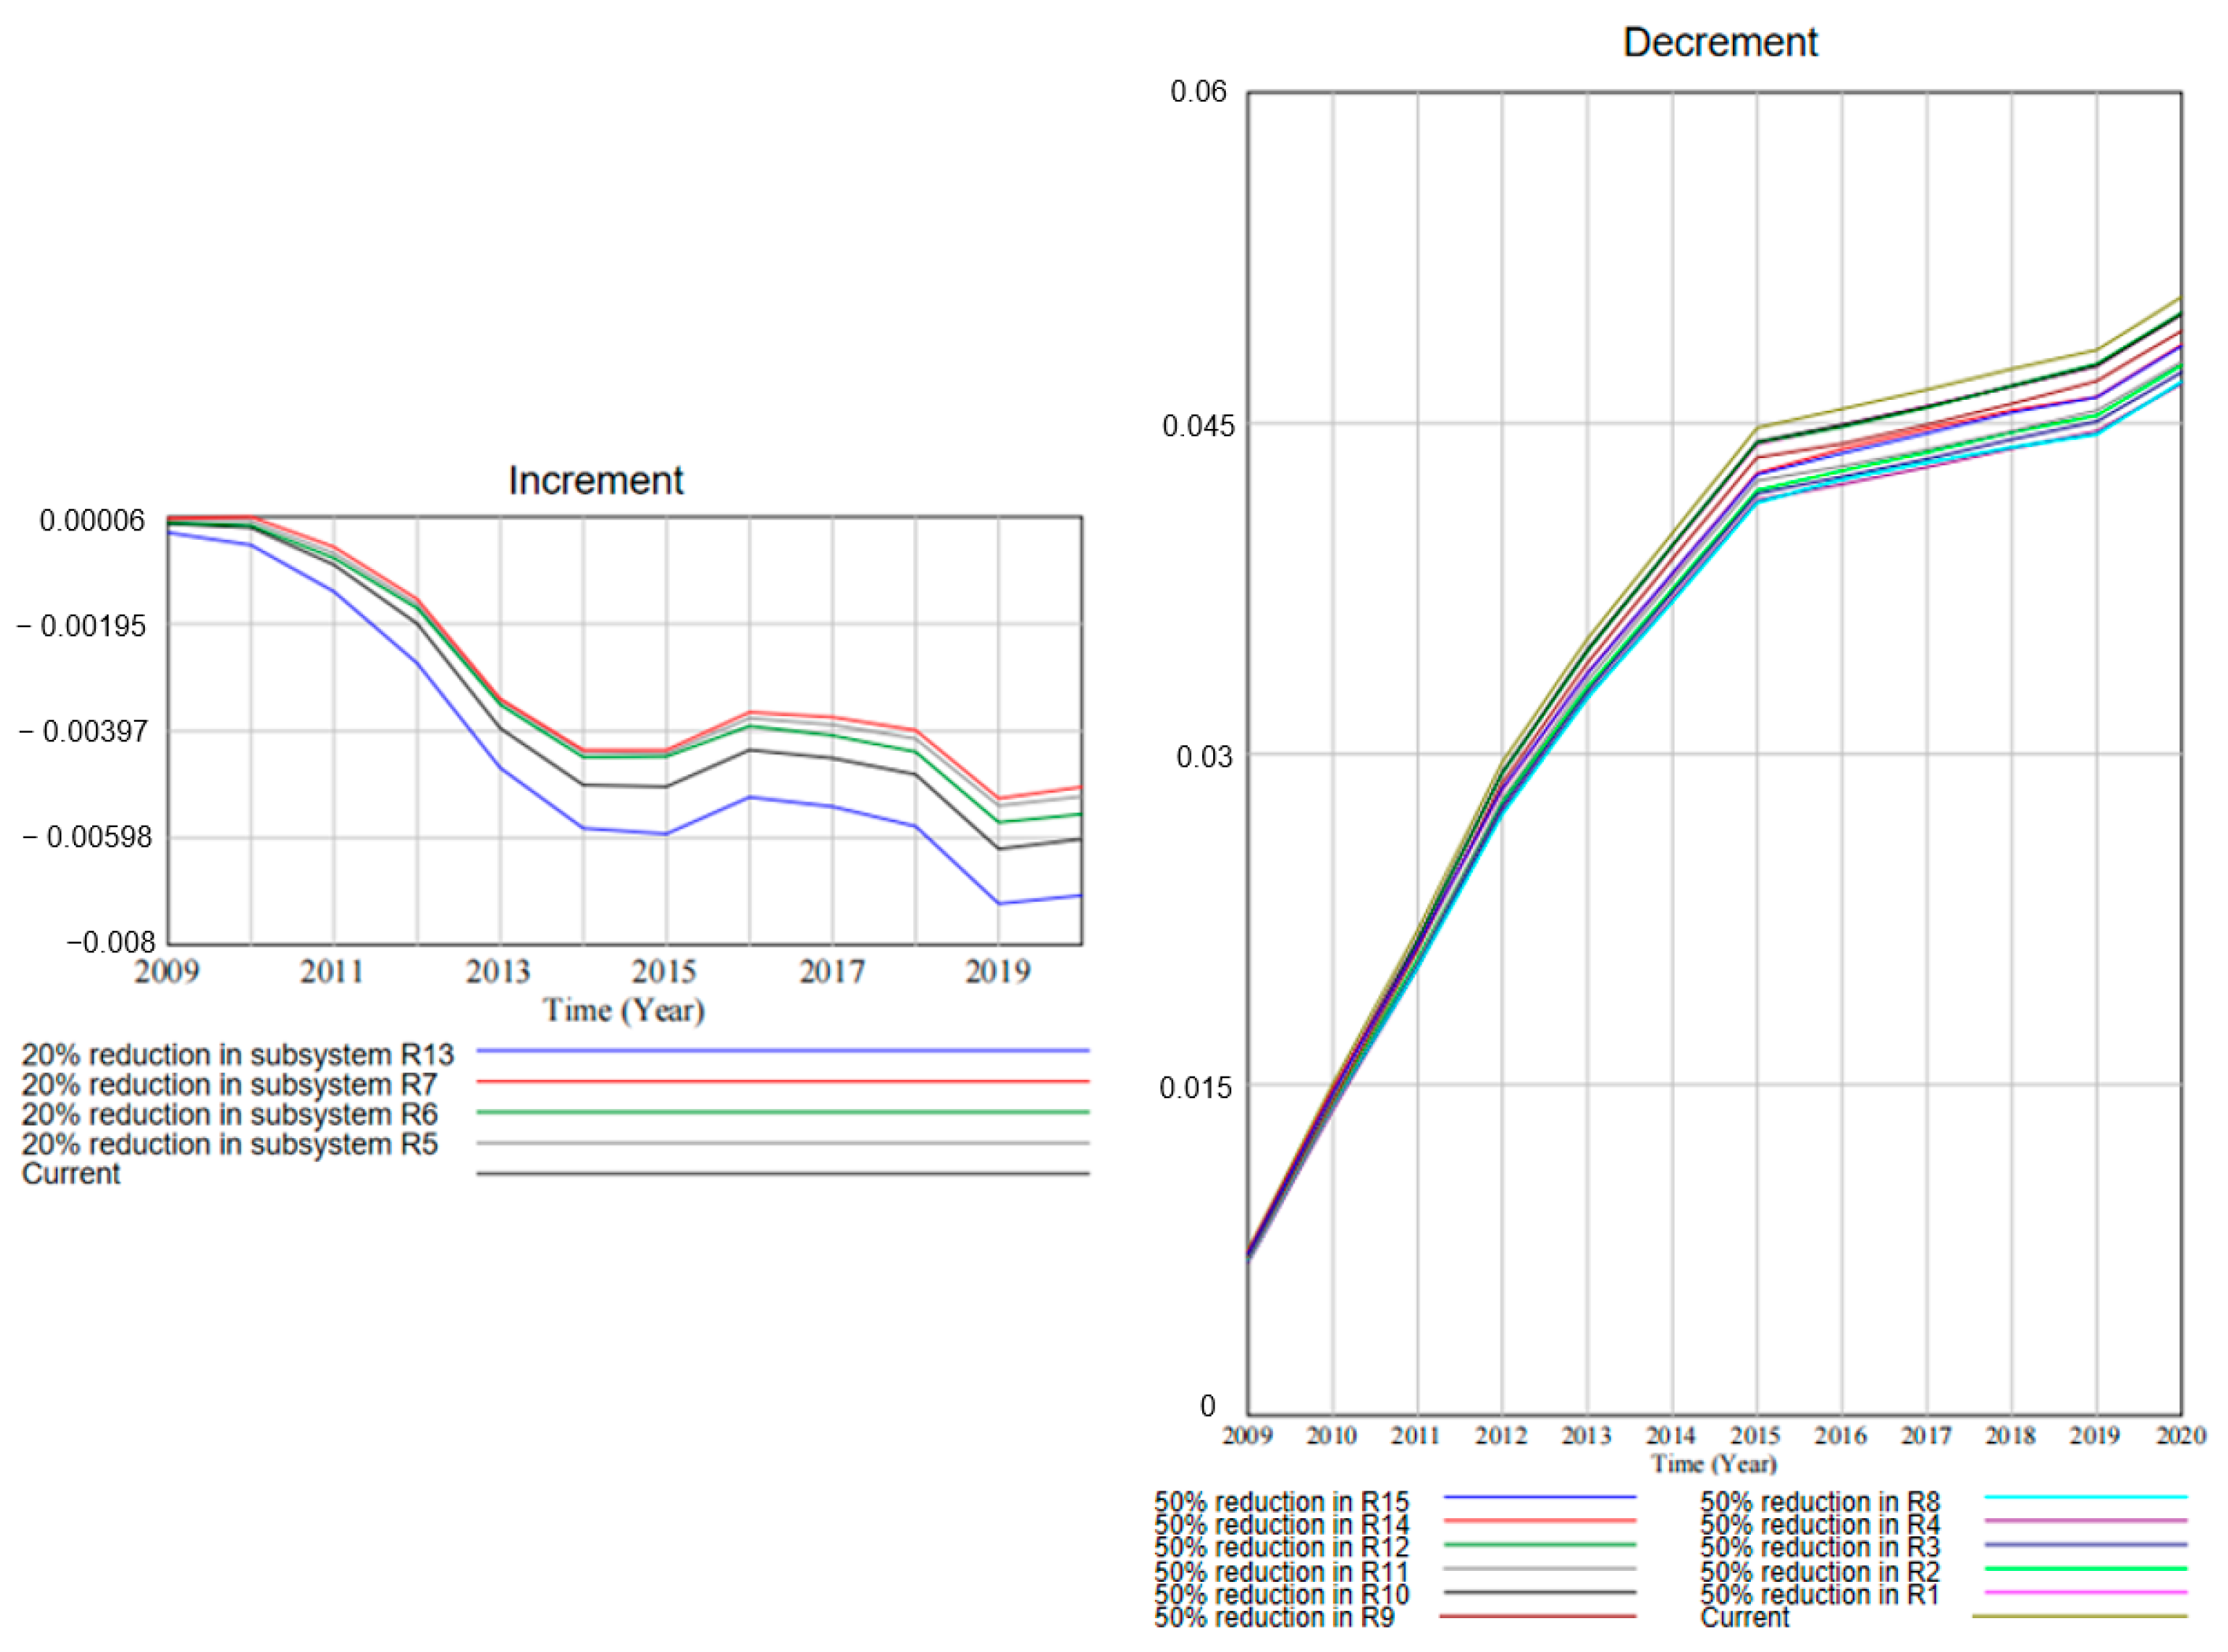Click the red R7 subsystem legend line
This screenshot has height=1652, width=2228.
(x=782, y=1082)
